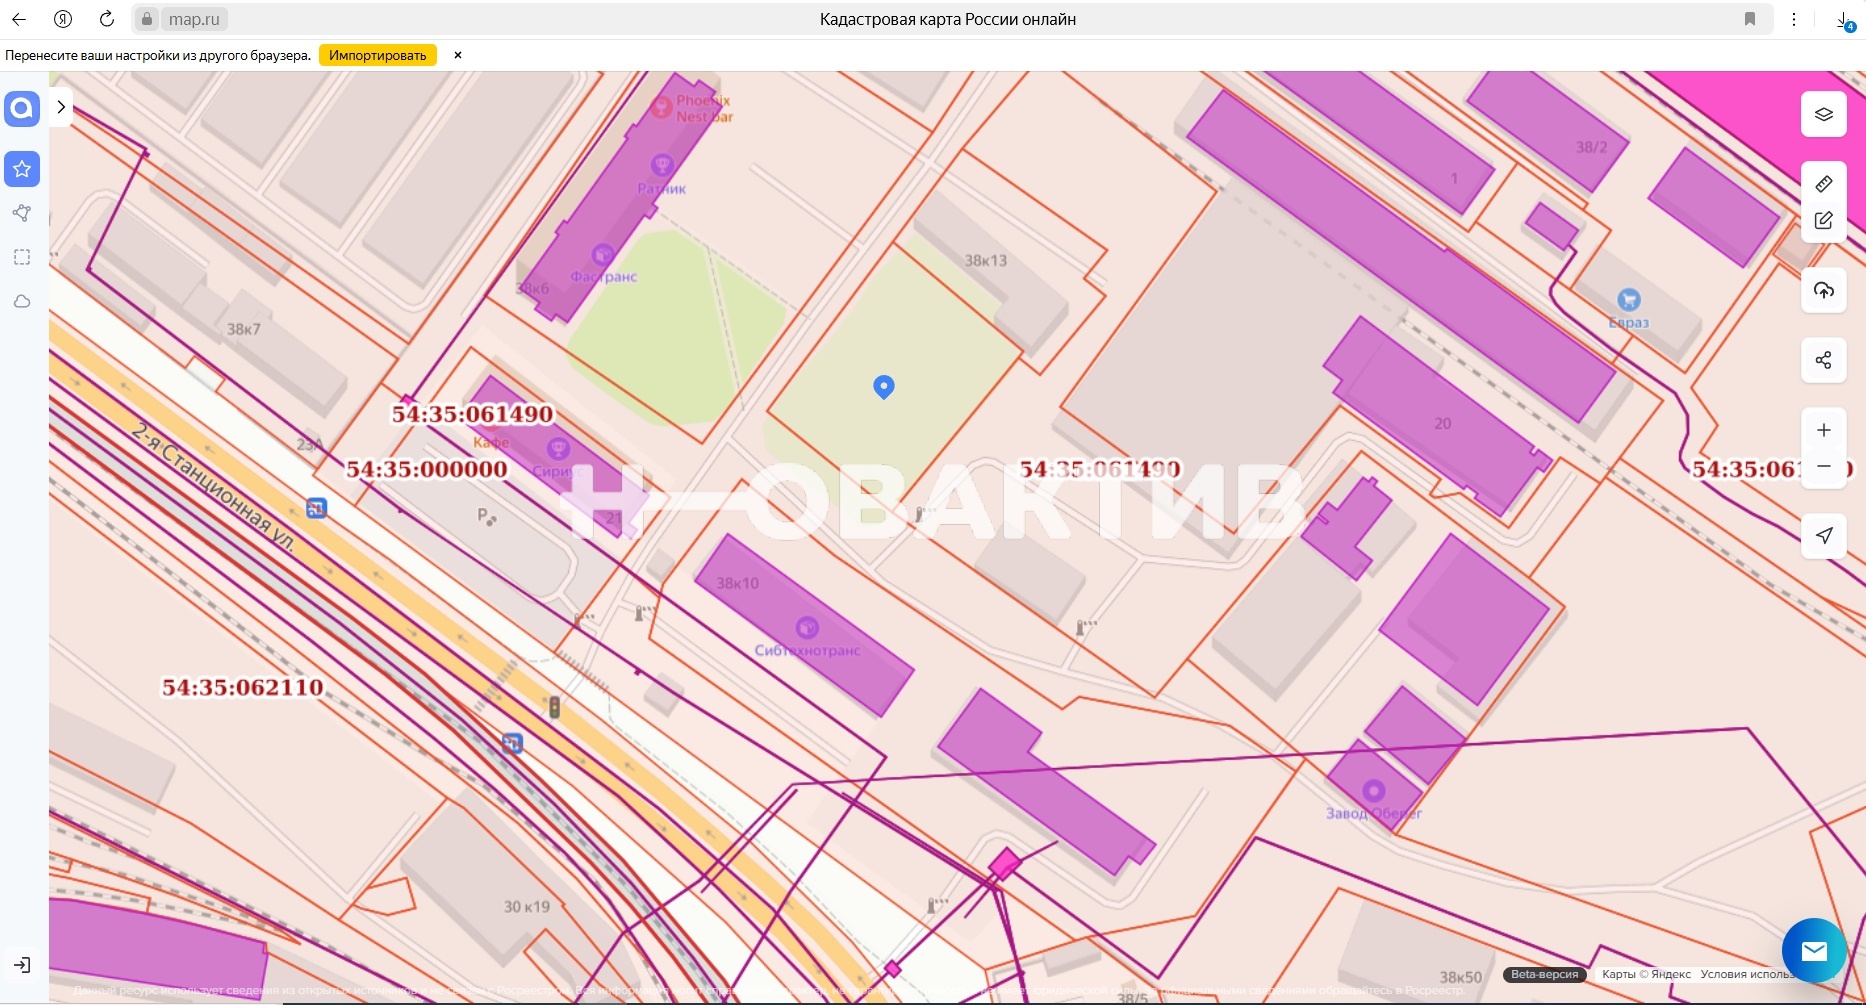Zoom in on the map
Screen dimensions: 1866x1005
[x=1823, y=430]
